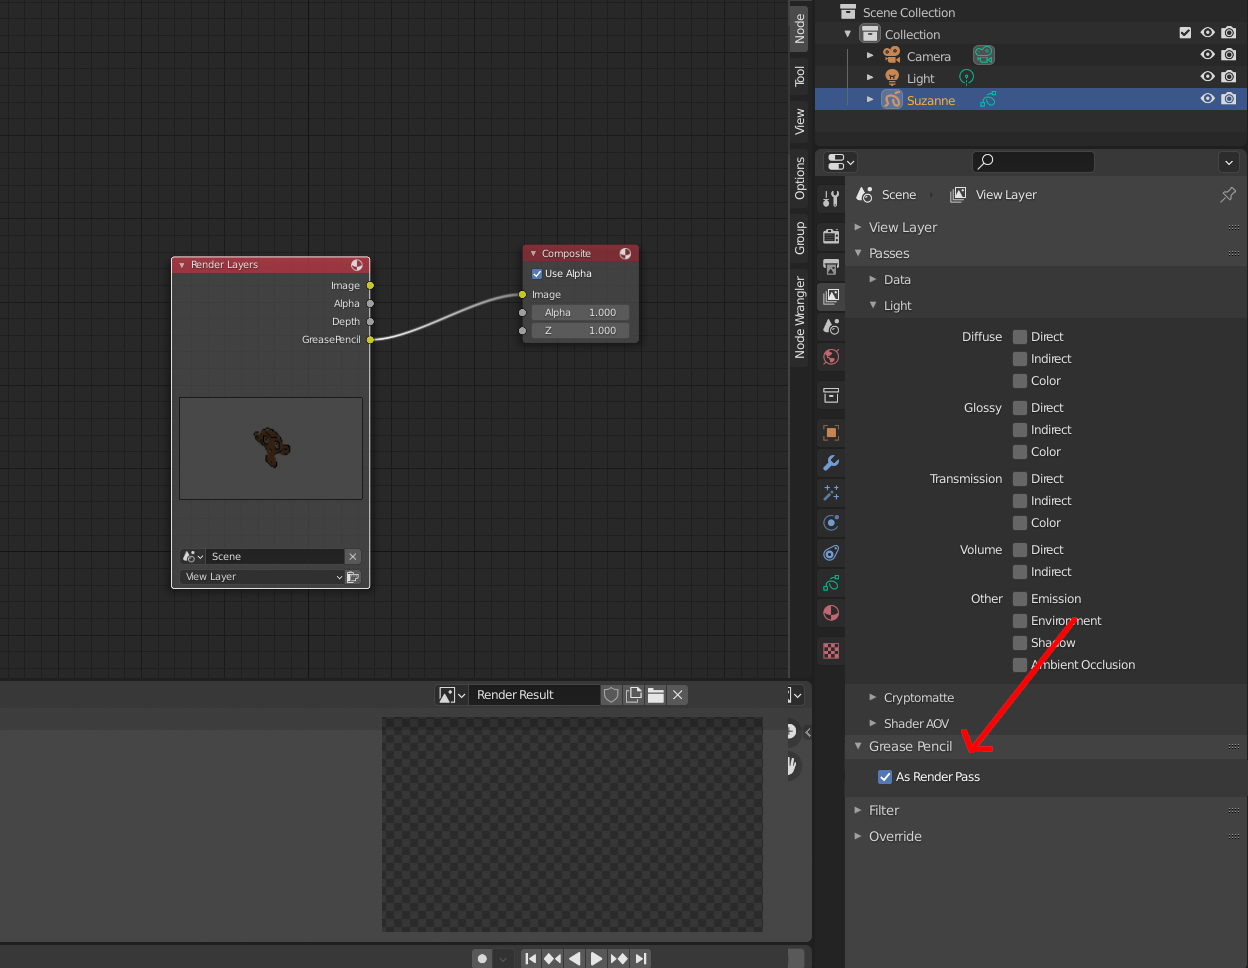Switch to the Options sidebar tab
The height and width of the screenshot is (968, 1248).
pos(800,178)
